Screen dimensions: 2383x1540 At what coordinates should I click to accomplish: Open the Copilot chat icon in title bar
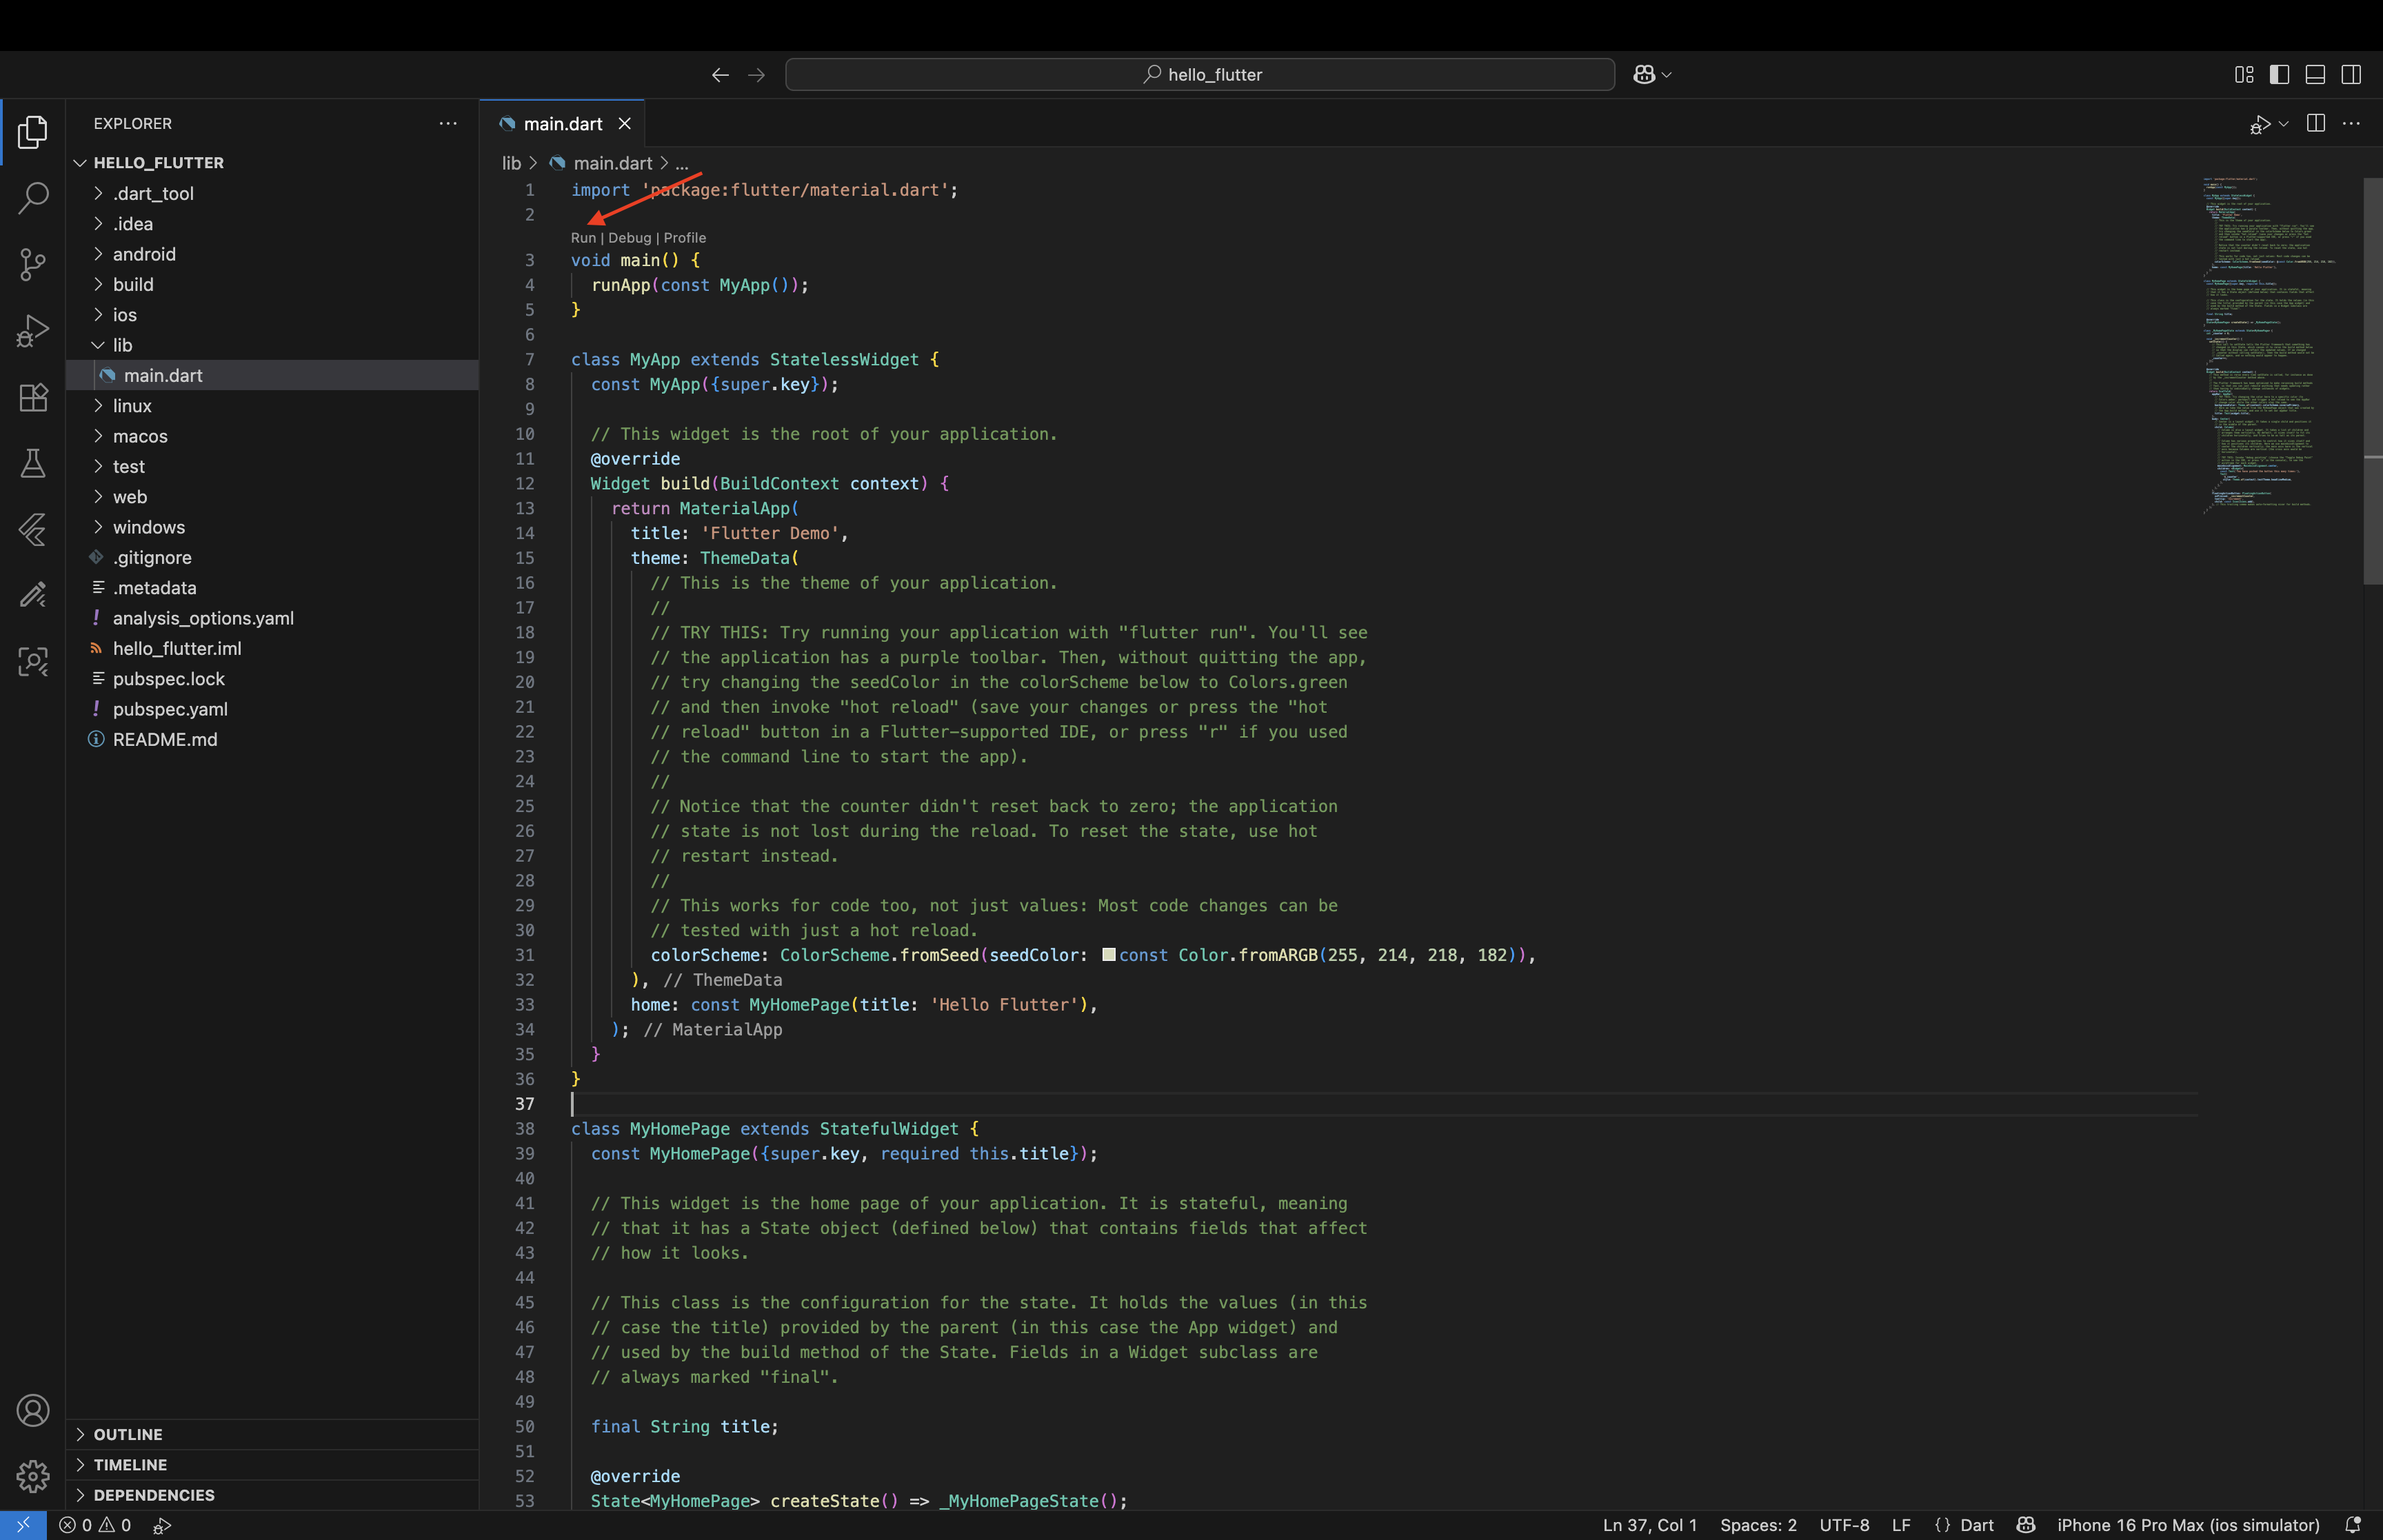tap(1644, 75)
